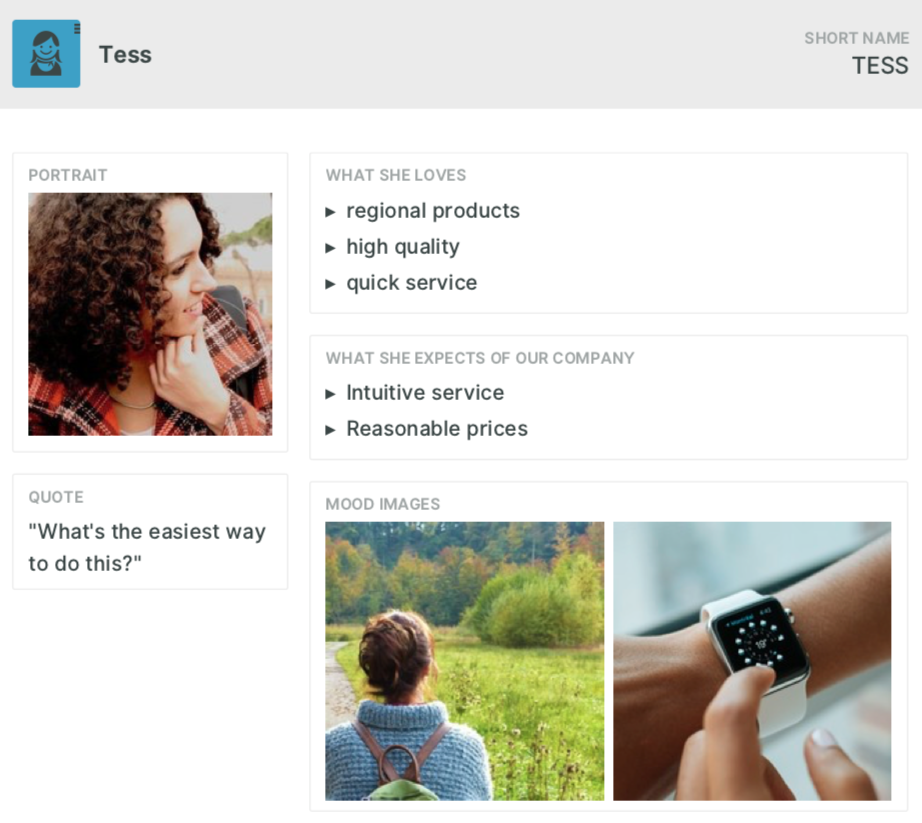
Task: Open the curly-haired woman portrait photo
Action: pyautogui.click(x=150, y=314)
